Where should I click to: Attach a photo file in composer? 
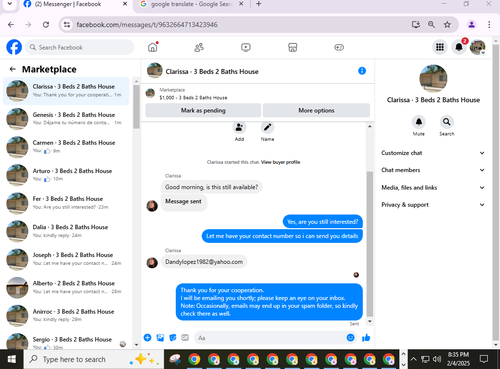160,338
